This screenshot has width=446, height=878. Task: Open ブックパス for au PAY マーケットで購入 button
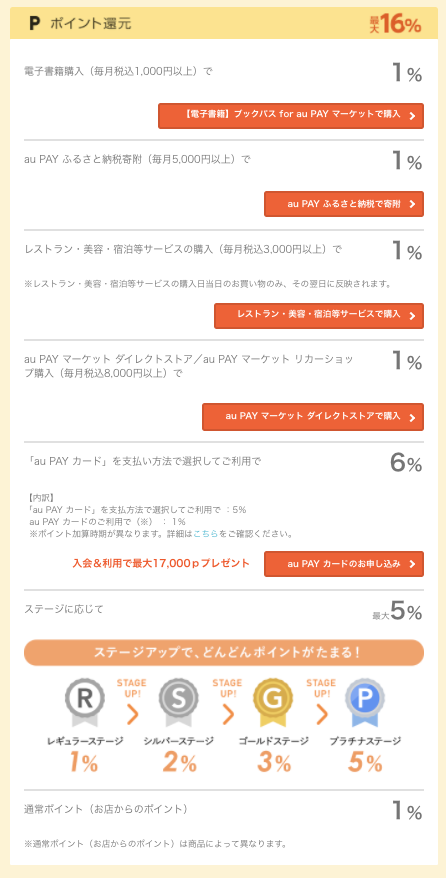291,116
